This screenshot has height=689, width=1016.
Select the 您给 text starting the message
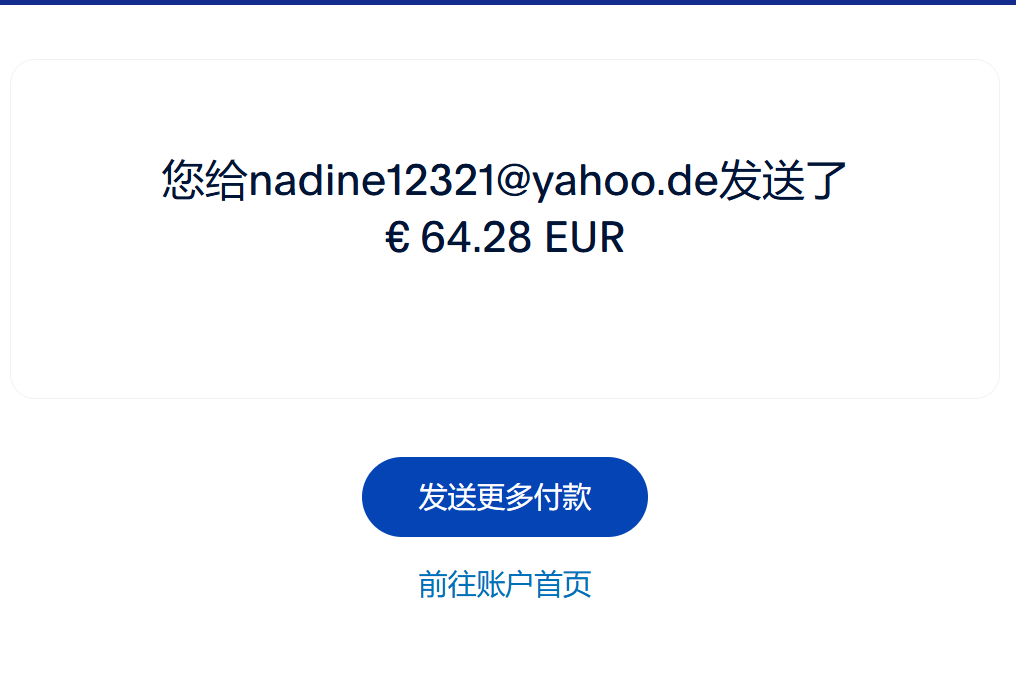[x=205, y=180]
